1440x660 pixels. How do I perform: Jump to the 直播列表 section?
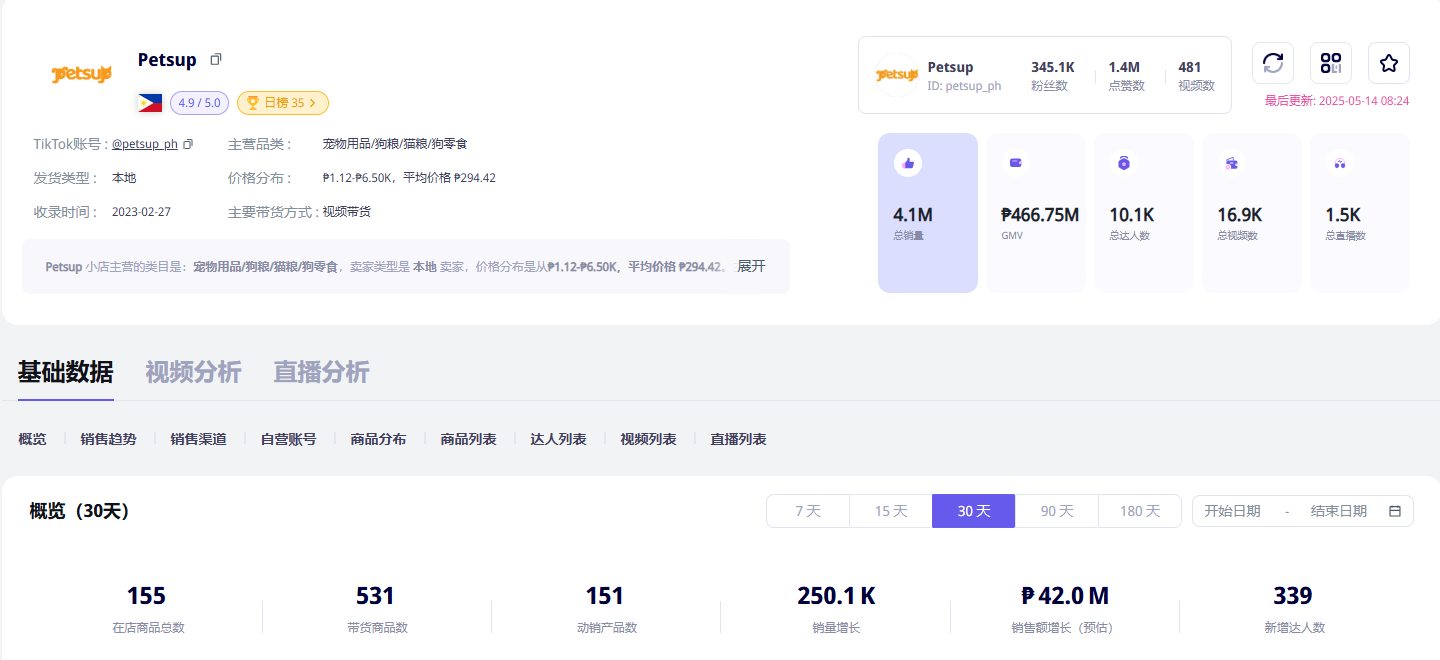point(738,439)
